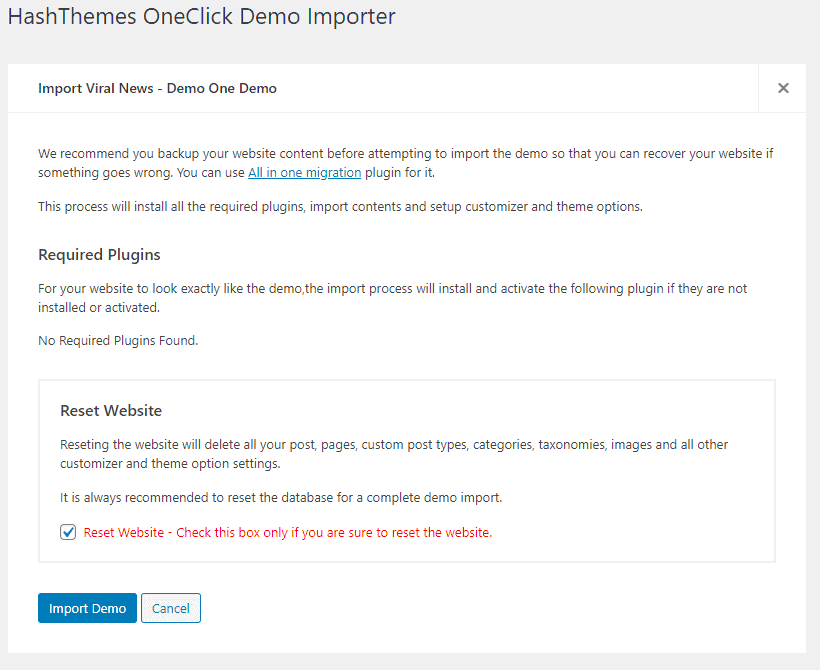Image resolution: width=820 pixels, height=670 pixels.
Task: Close the import demo dialog
Action: pyautogui.click(x=783, y=88)
